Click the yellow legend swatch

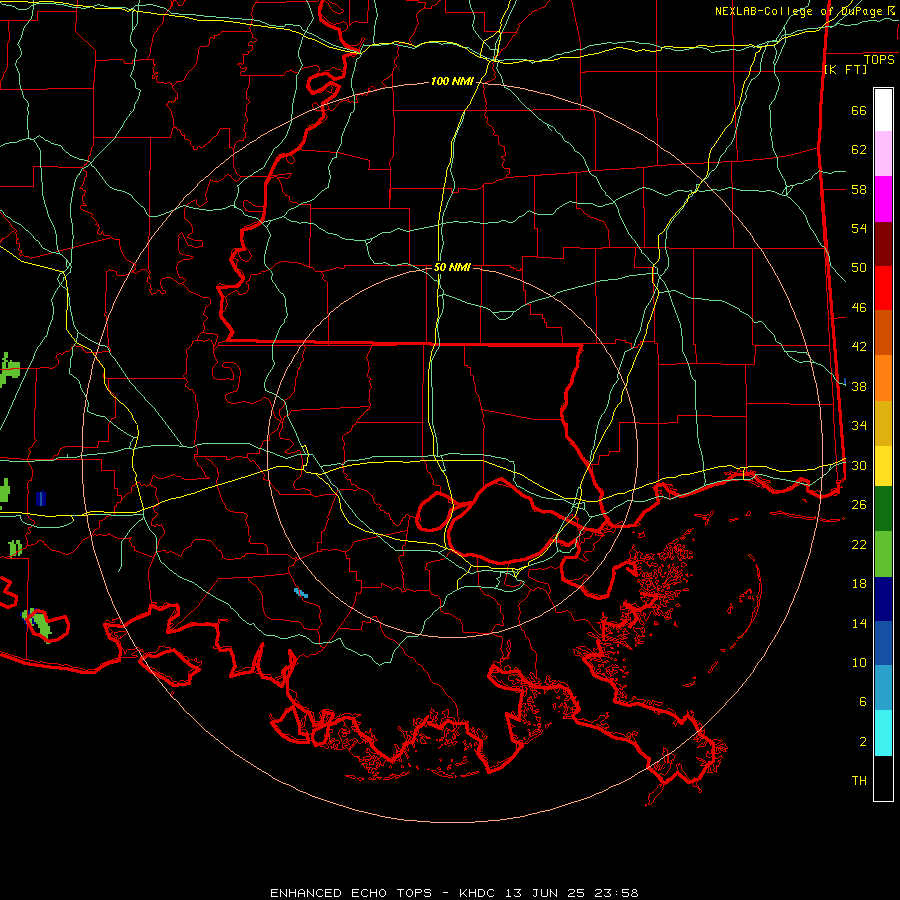pyautogui.click(x=883, y=466)
